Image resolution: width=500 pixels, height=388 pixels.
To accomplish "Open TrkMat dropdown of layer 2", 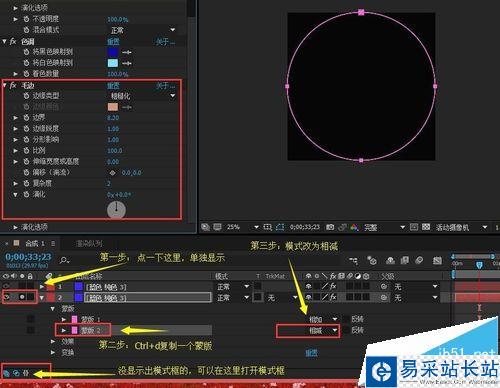I will click(x=281, y=297).
